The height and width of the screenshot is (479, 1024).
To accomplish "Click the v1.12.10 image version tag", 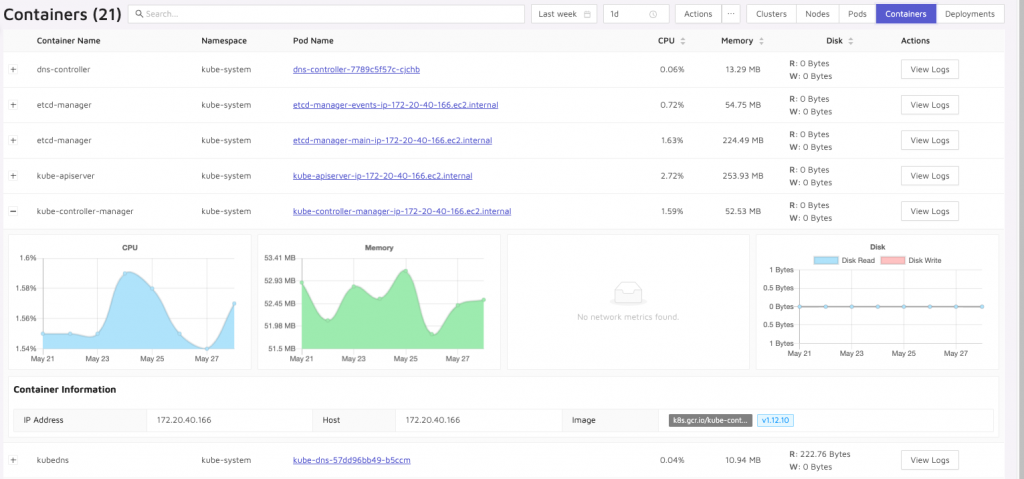I will (775, 420).
